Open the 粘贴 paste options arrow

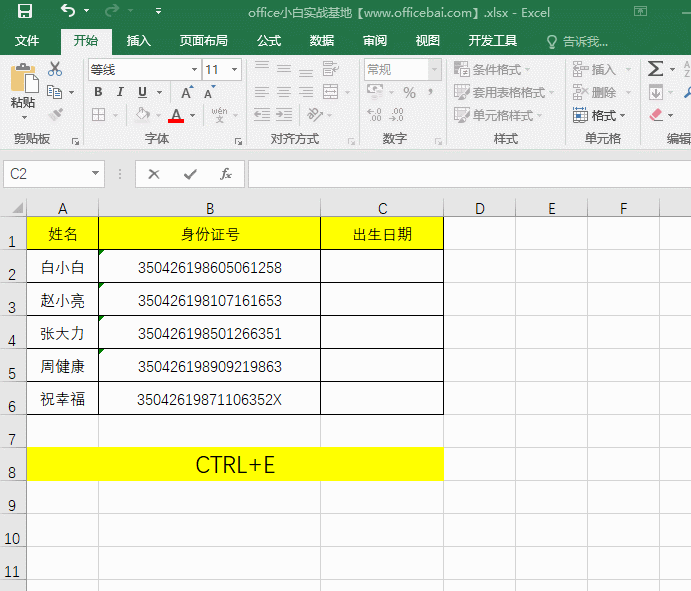(x=24, y=117)
